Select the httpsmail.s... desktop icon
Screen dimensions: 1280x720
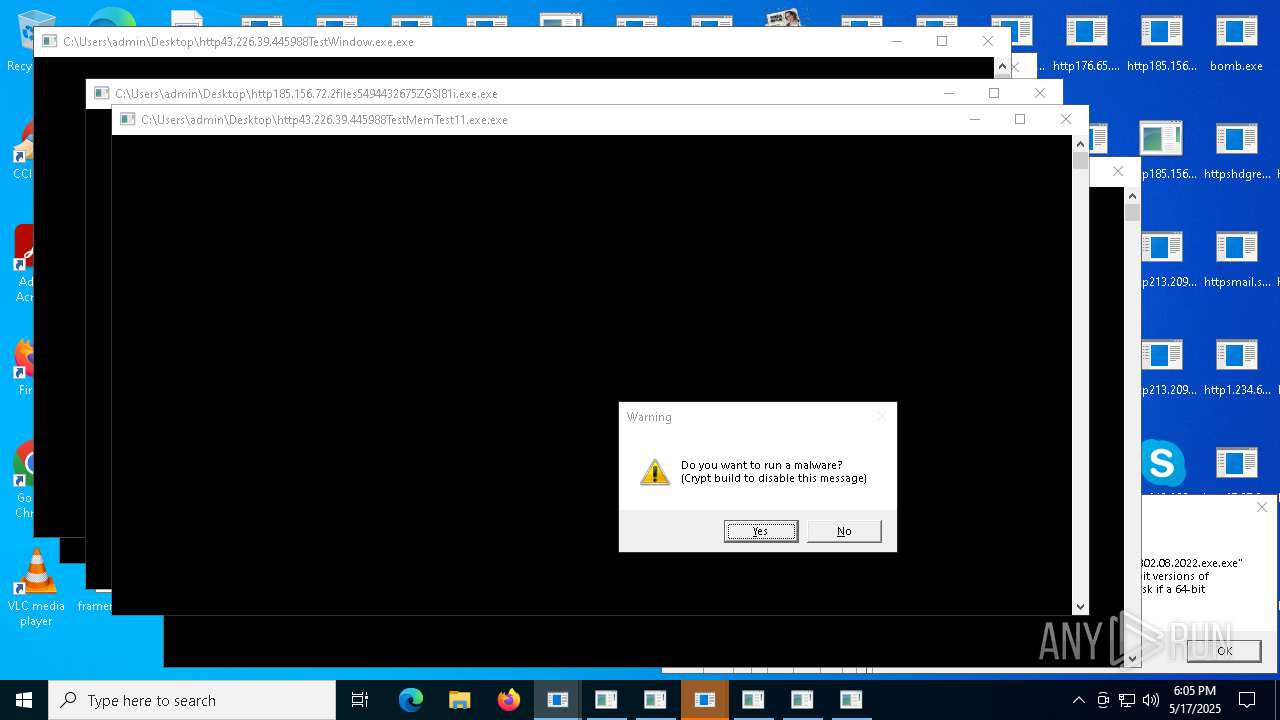tap(1236, 259)
